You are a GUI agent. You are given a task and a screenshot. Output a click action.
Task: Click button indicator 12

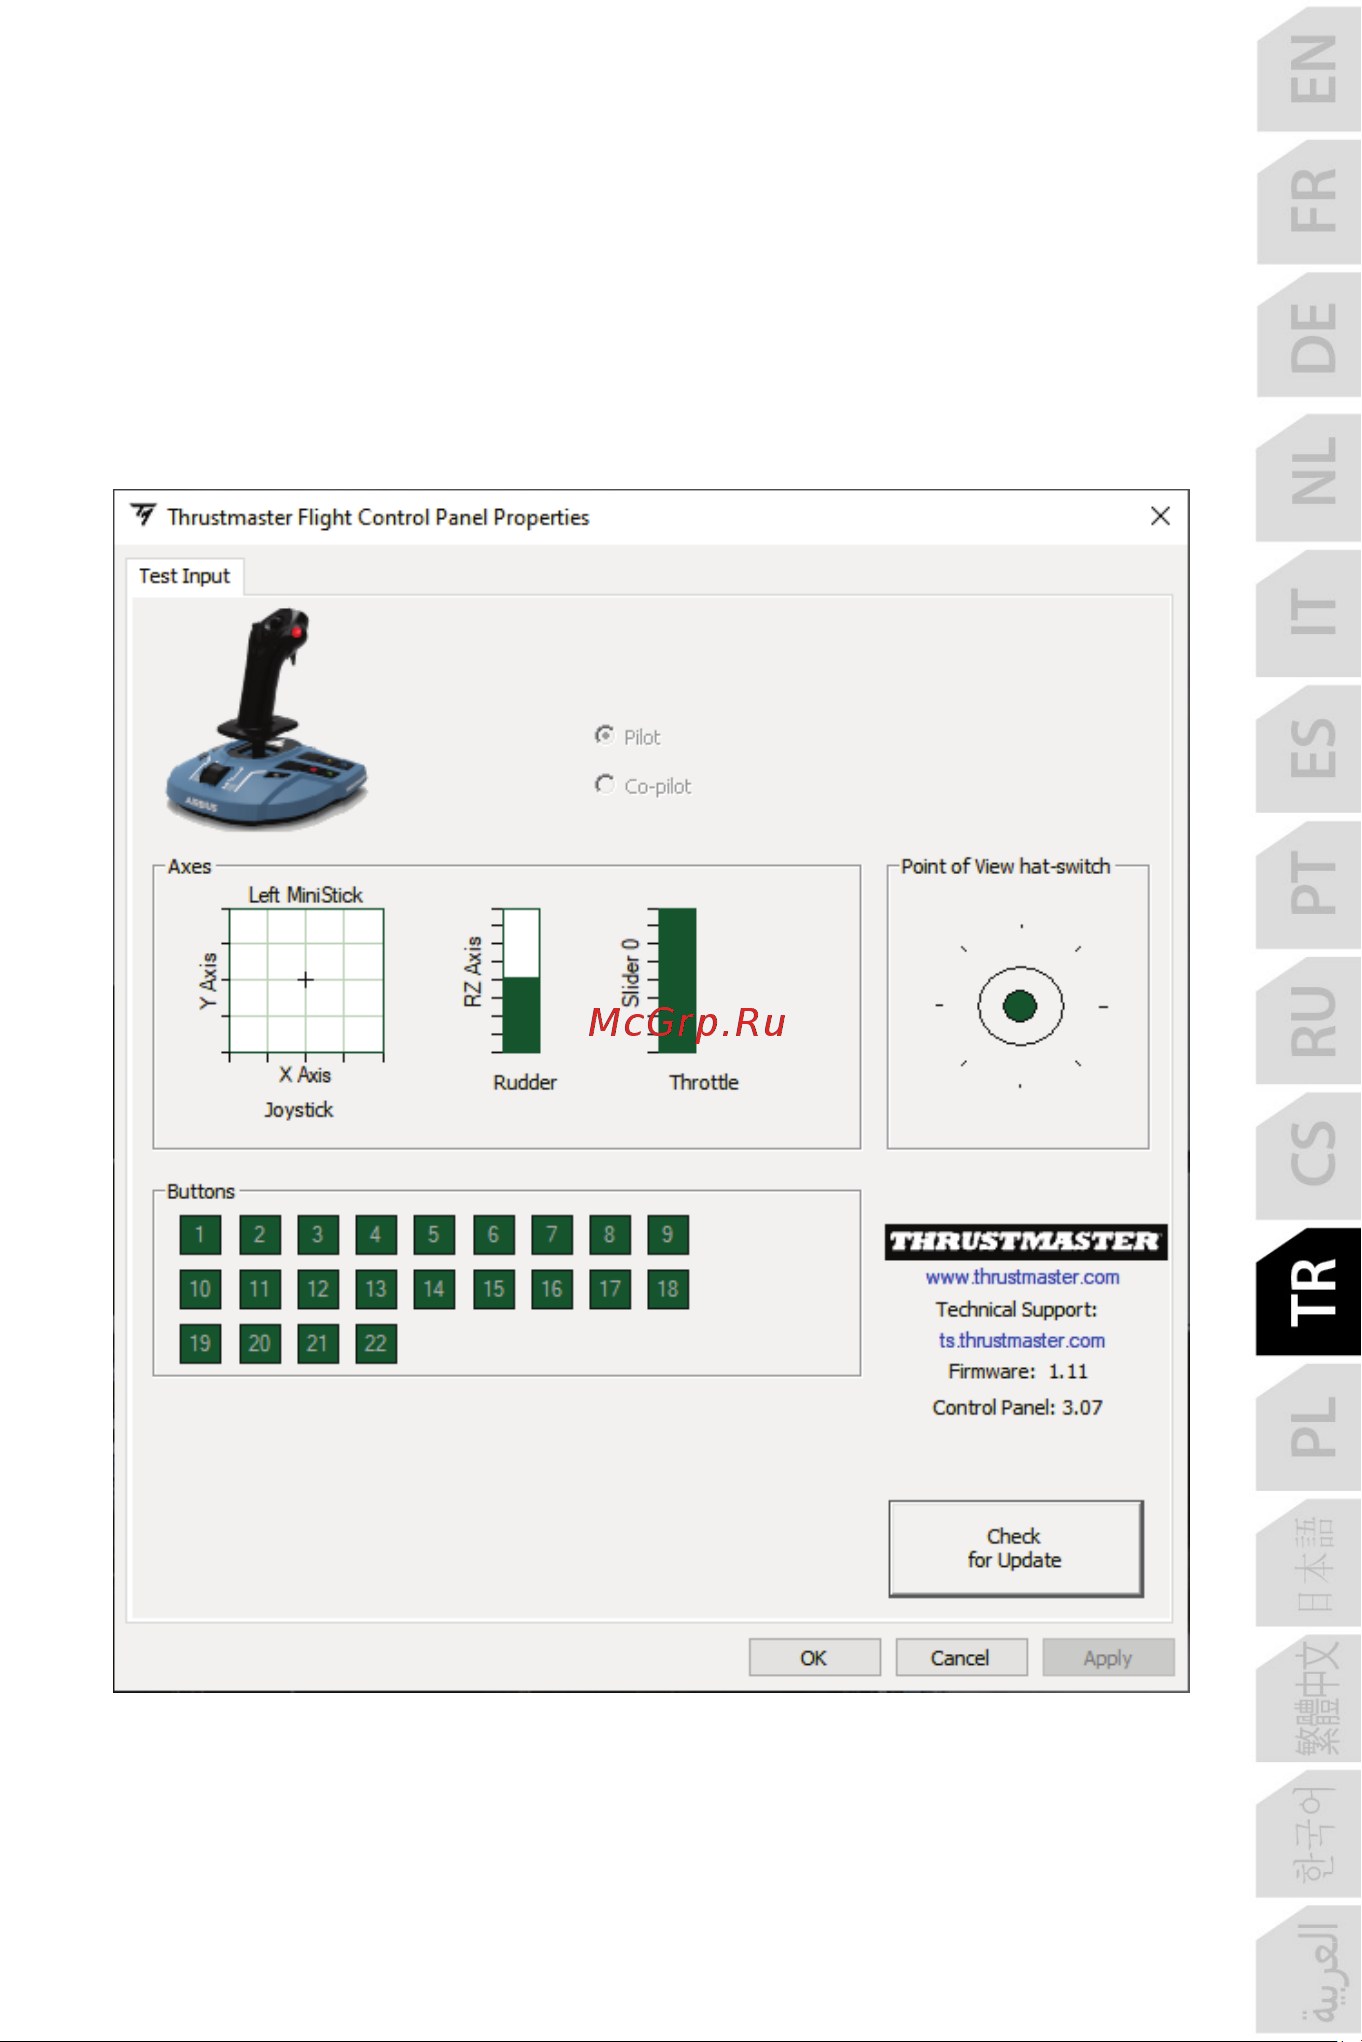click(317, 1289)
